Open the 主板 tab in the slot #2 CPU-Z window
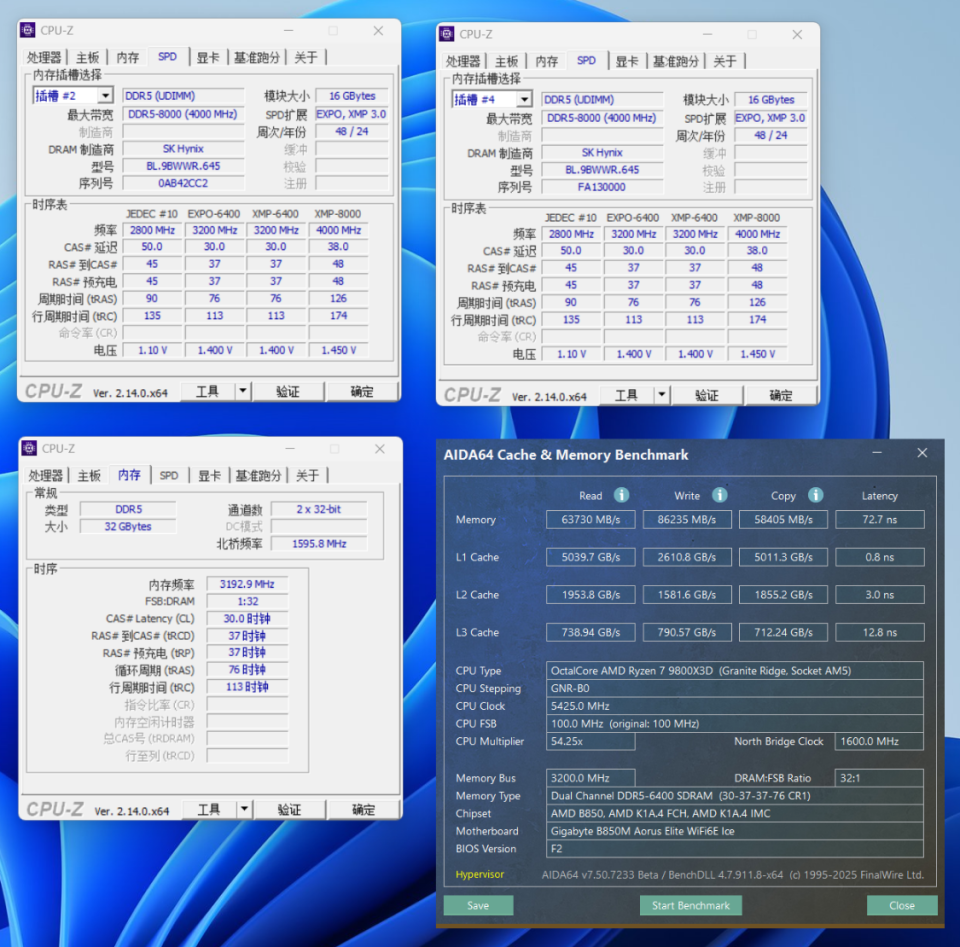The width and height of the screenshot is (960, 947). pos(88,58)
